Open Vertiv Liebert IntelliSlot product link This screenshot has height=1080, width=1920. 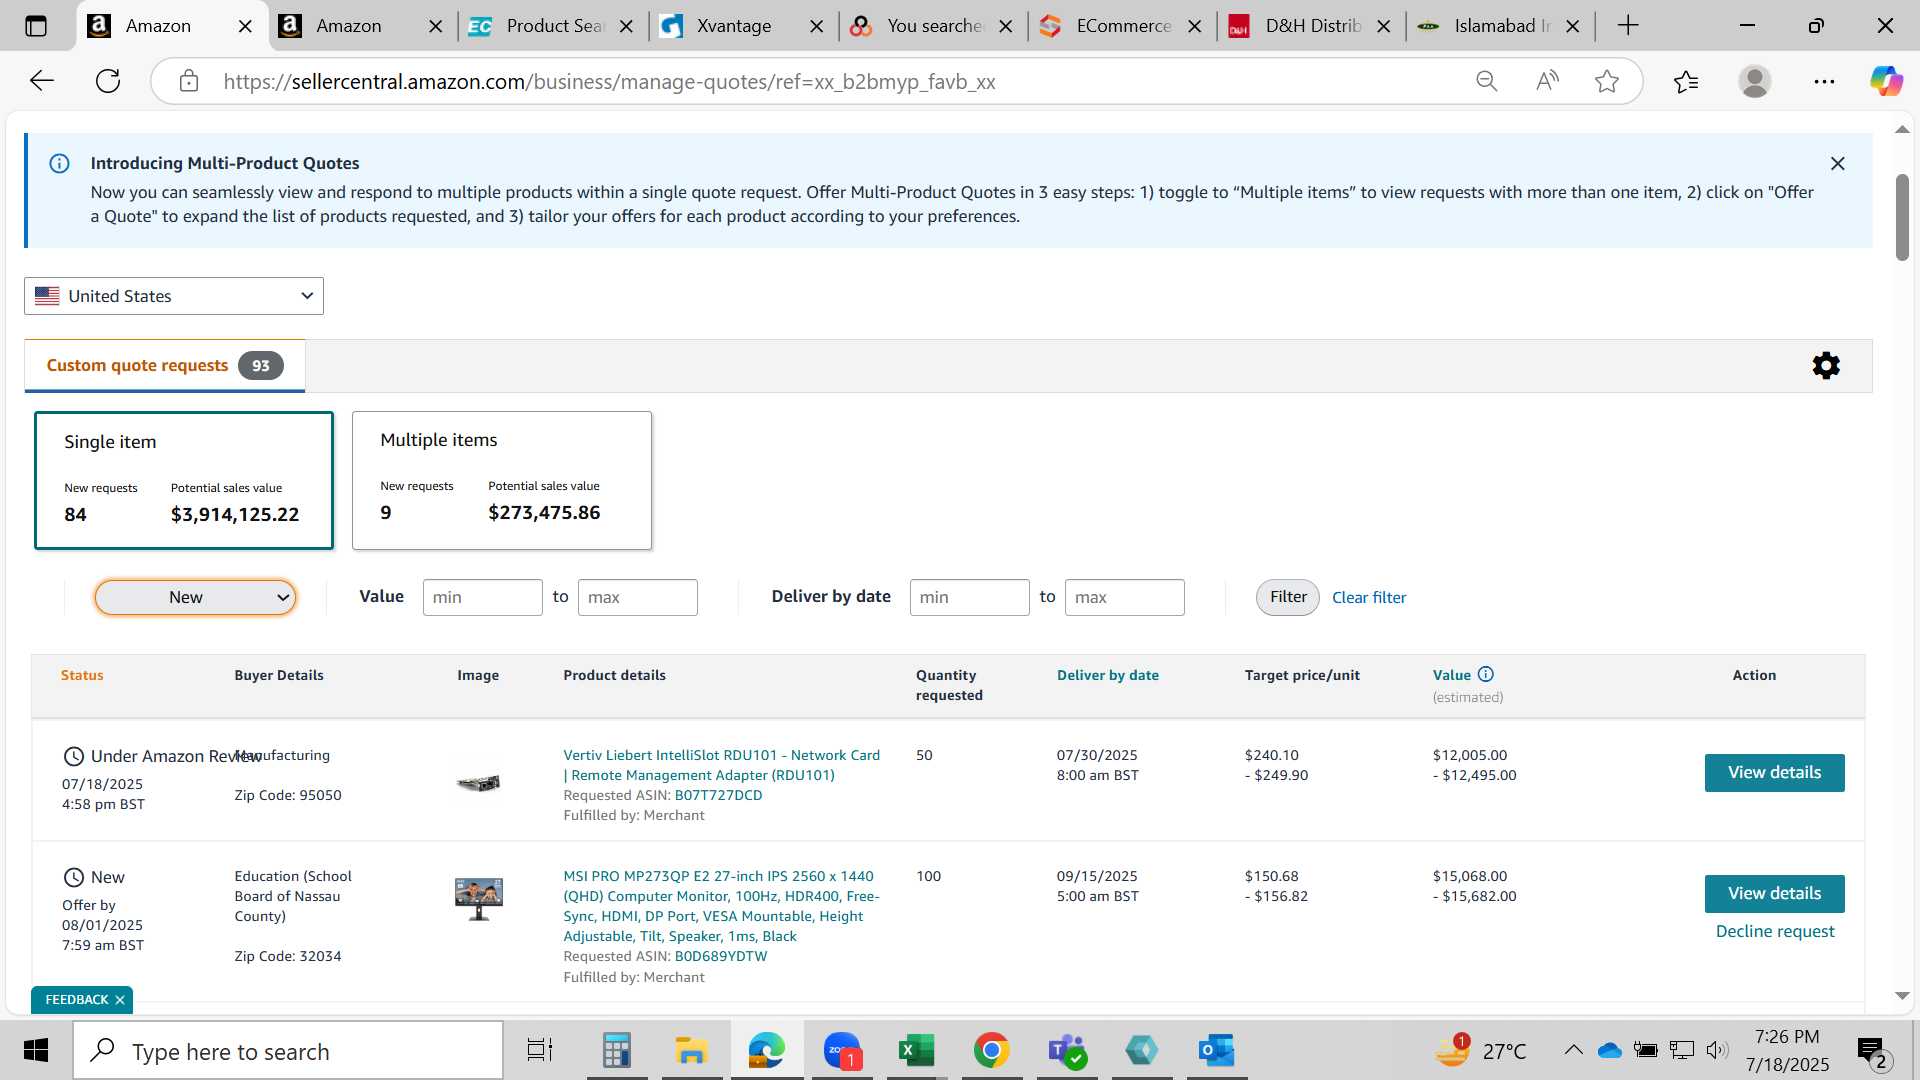pos(721,765)
